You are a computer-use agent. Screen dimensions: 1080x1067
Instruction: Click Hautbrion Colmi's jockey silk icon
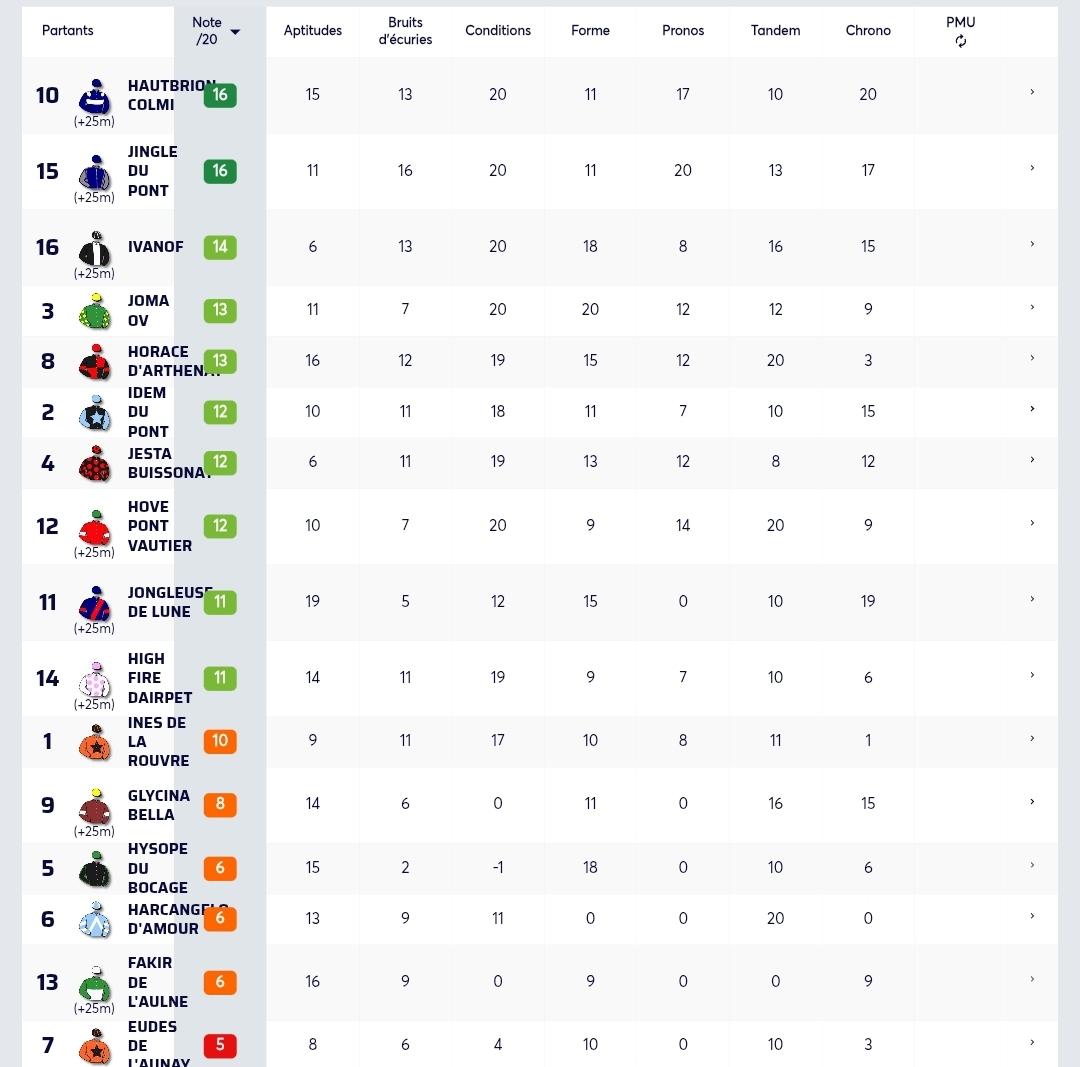[95, 96]
